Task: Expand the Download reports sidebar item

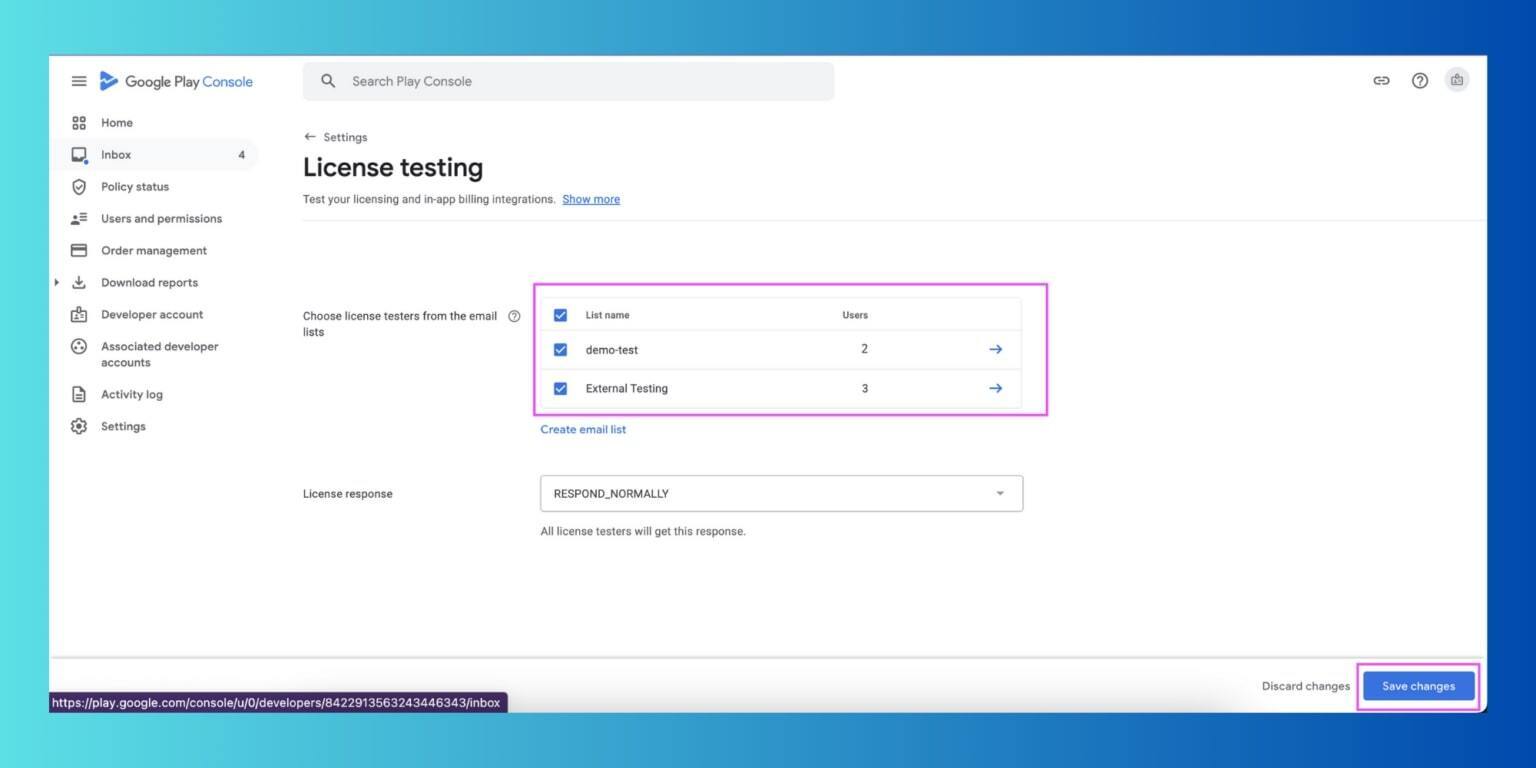Action: click(x=56, y=282)
